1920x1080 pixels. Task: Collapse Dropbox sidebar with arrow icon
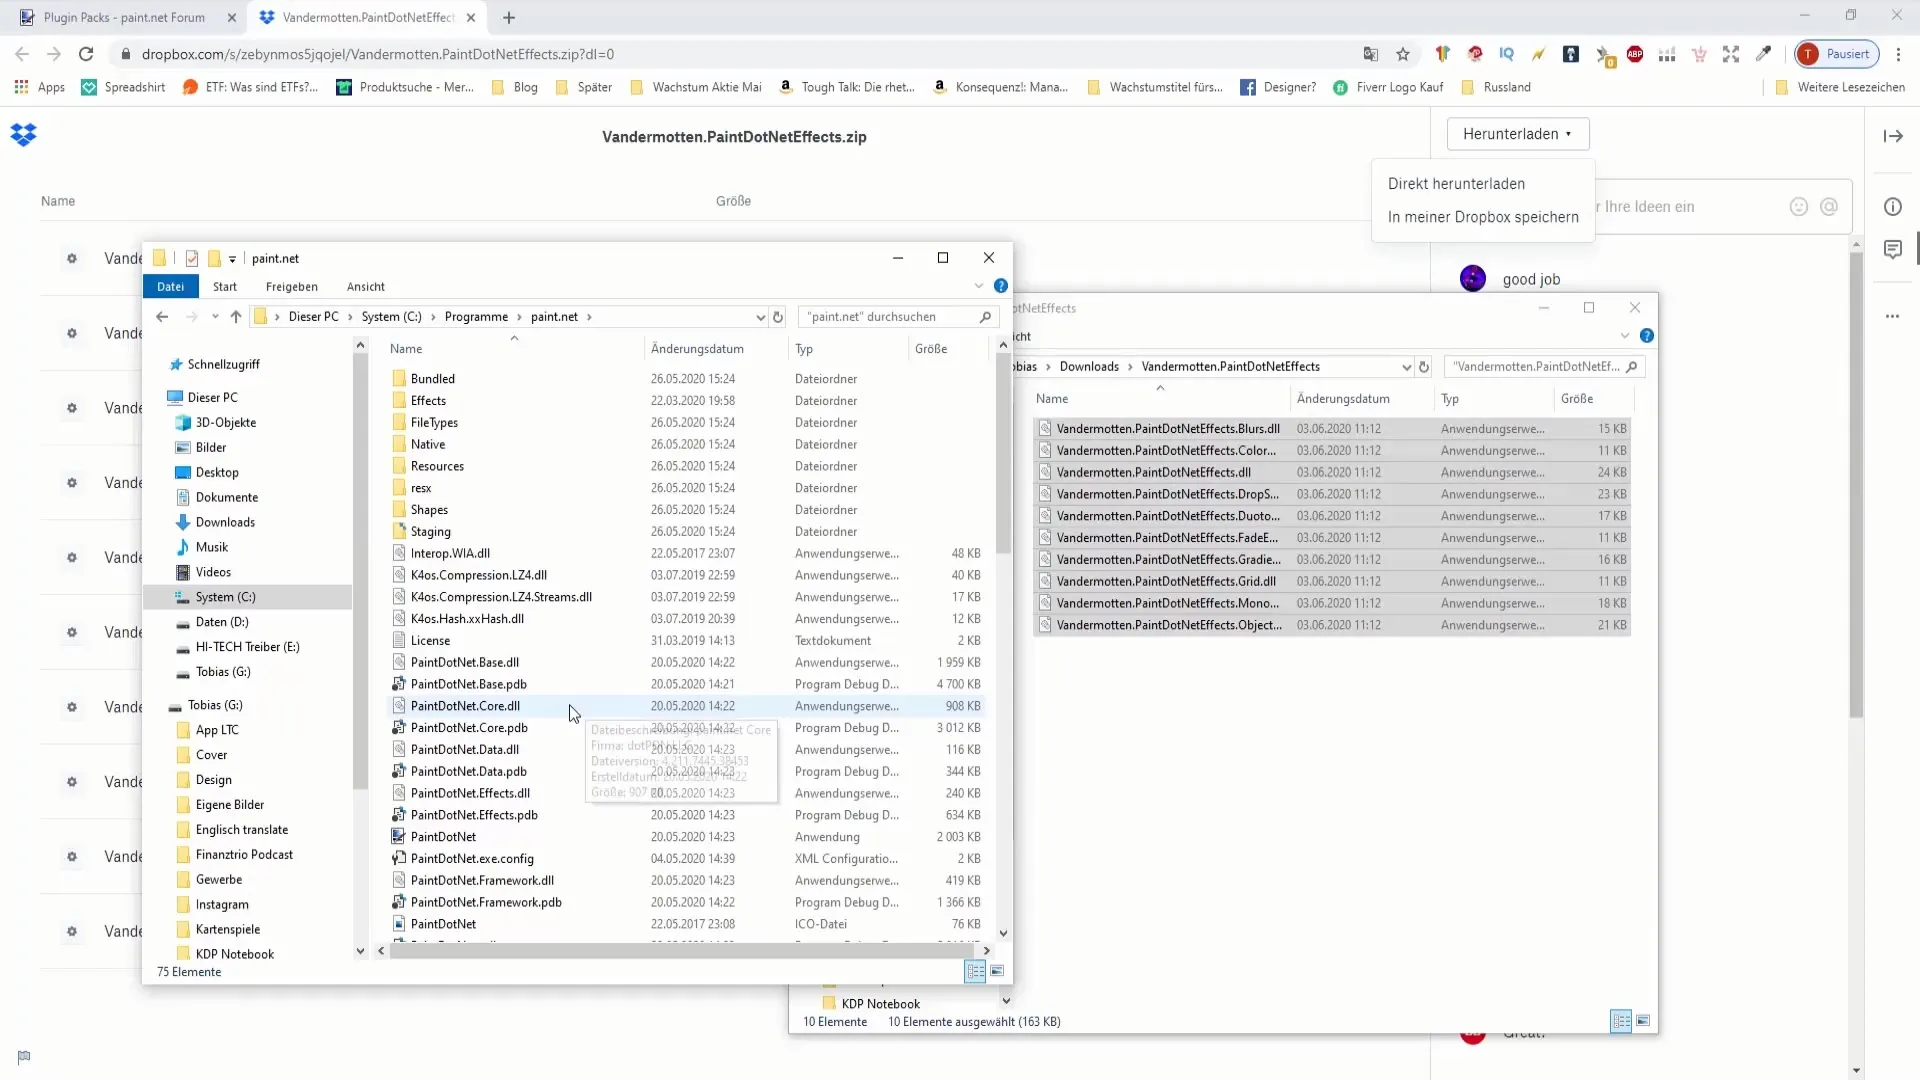pos(1893,136)
